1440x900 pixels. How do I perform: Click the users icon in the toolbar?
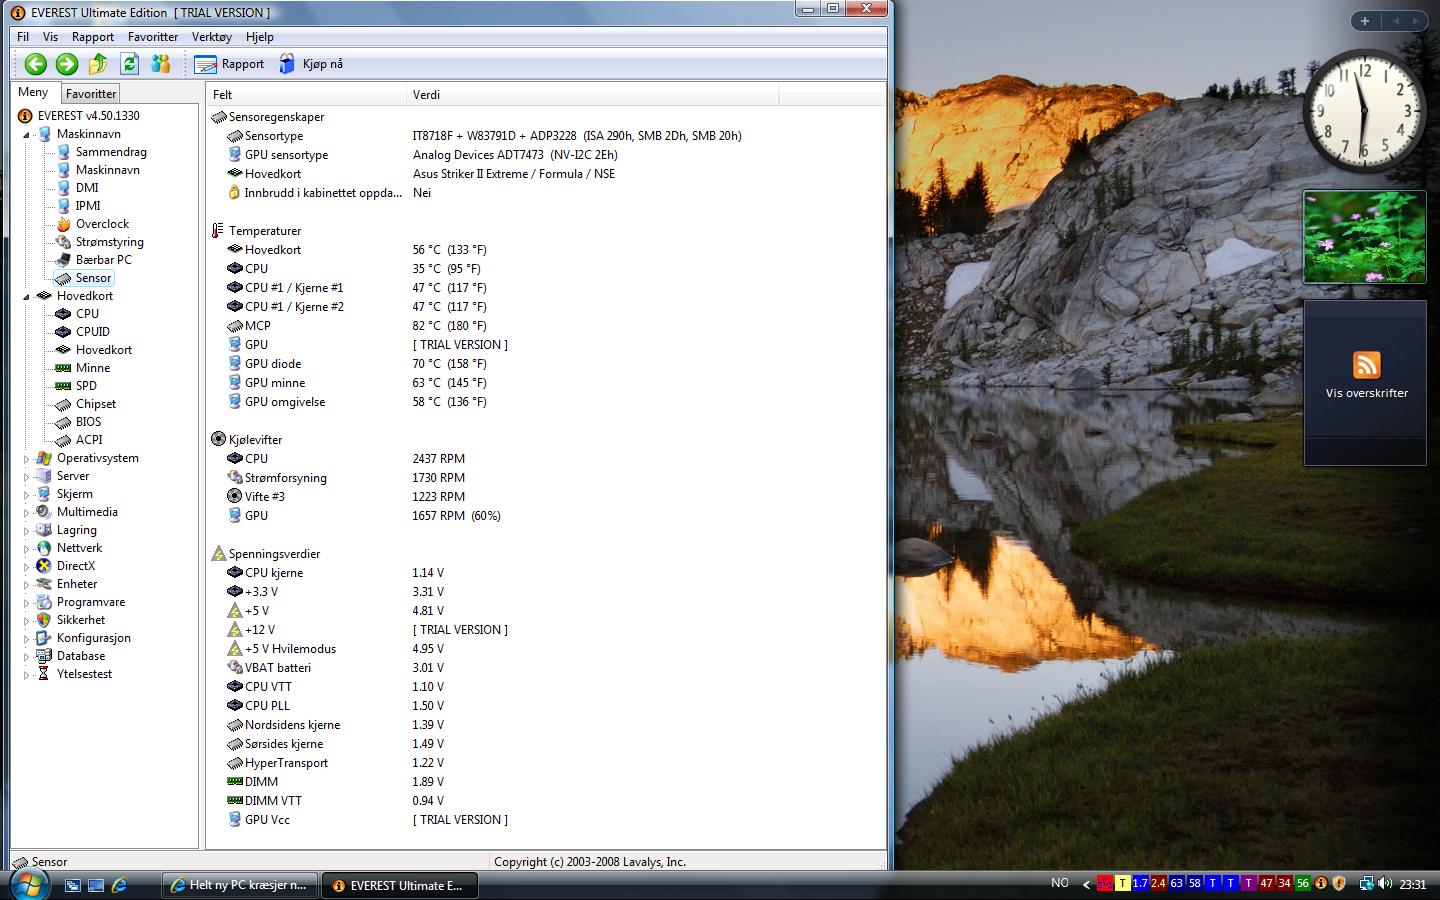pyautogui.click(x=160, y=64)
